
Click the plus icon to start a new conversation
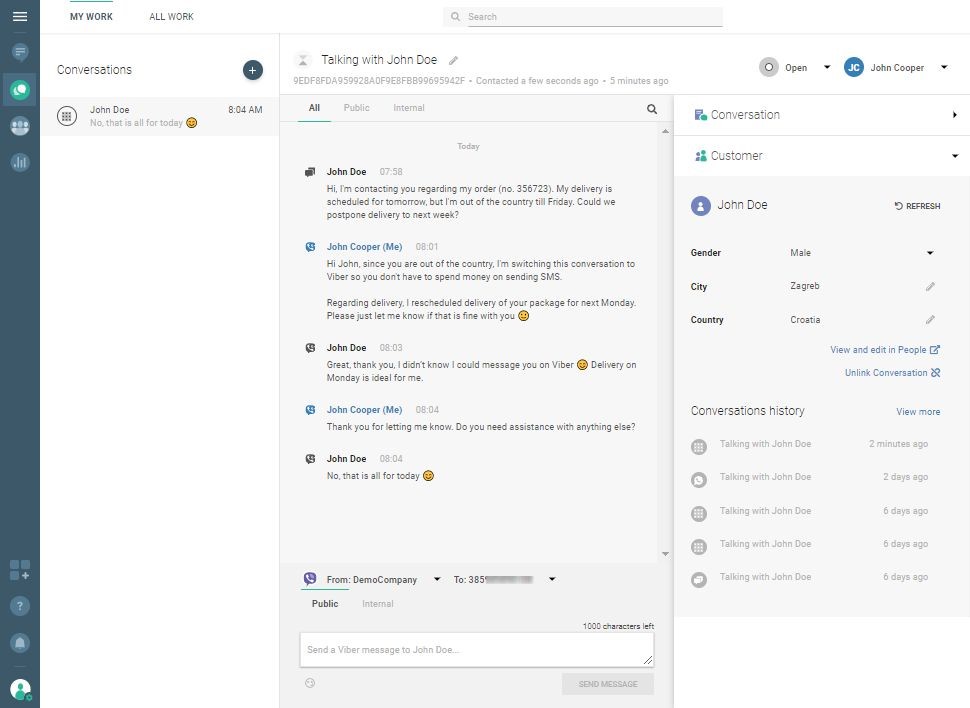pos(253,70)
